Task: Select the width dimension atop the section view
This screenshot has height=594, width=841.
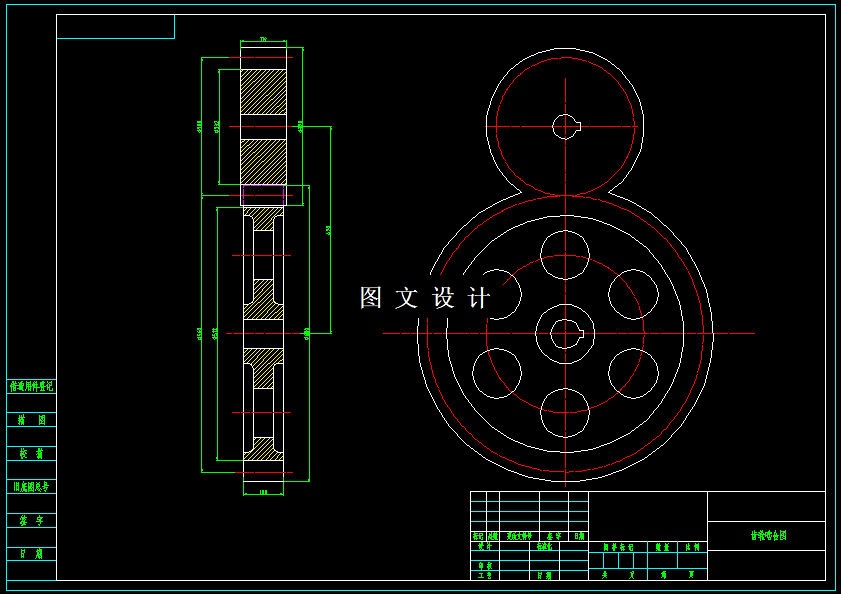Action: point(263,40)
